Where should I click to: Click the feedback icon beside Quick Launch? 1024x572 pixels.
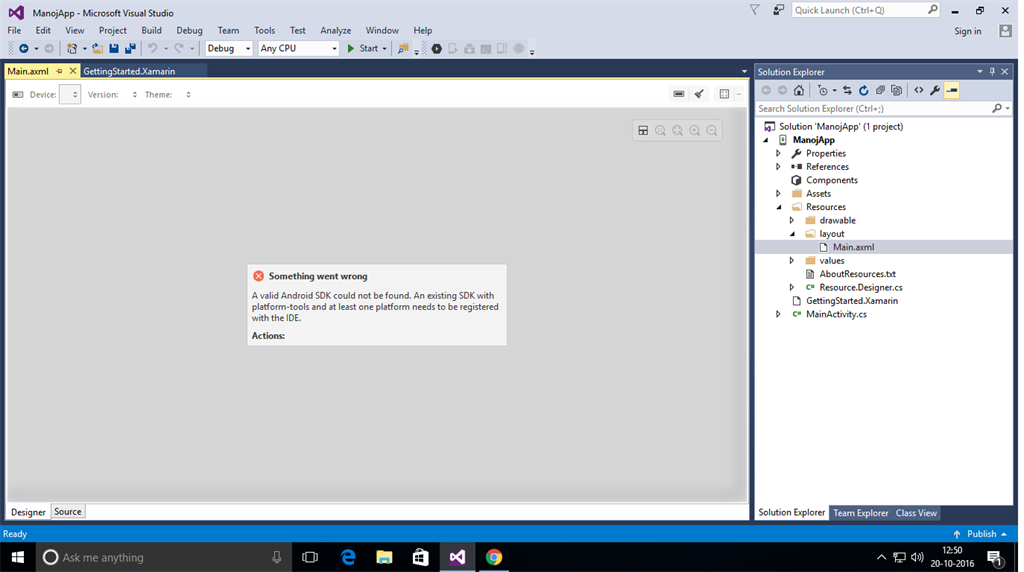(x=778, y=10)
